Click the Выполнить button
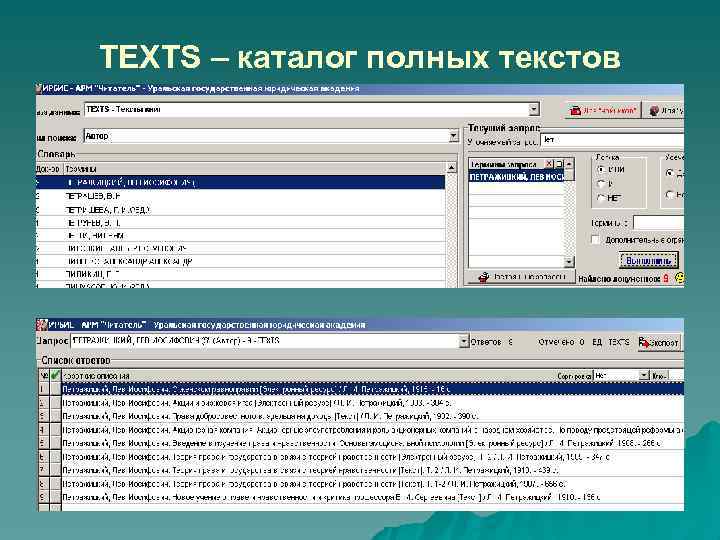 648,261
